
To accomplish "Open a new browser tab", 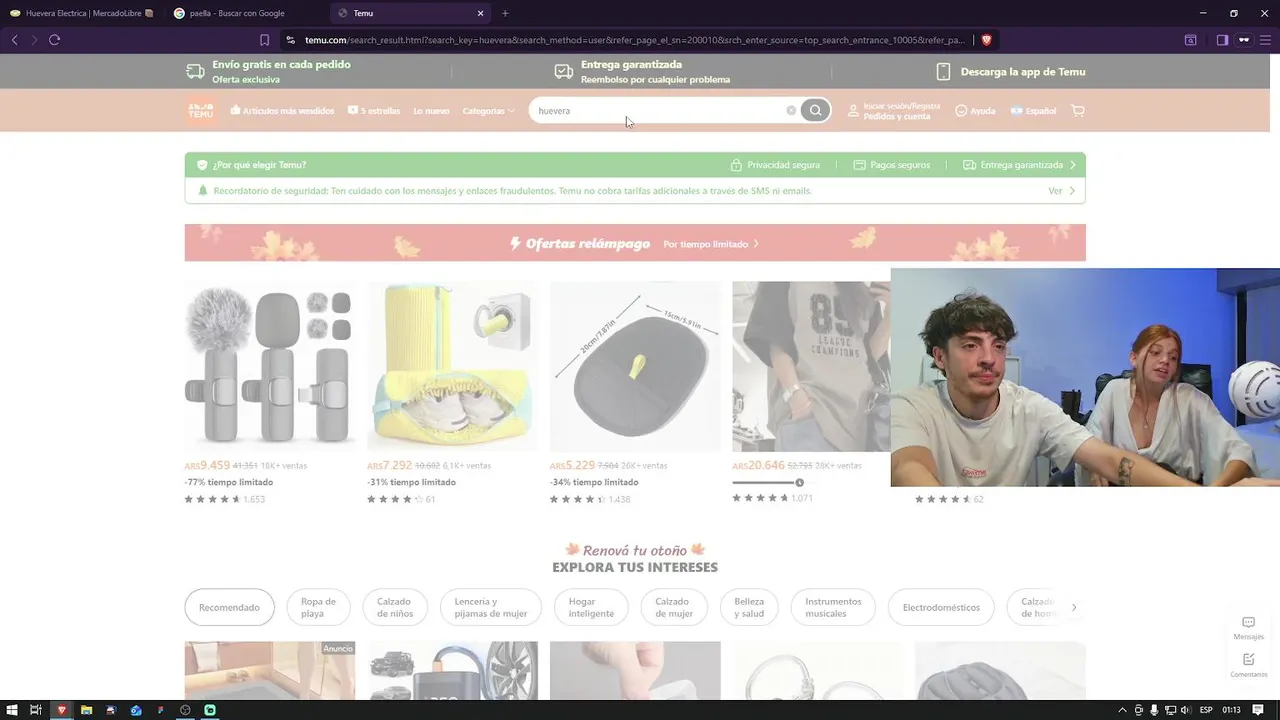I will [x=505, y=13].
